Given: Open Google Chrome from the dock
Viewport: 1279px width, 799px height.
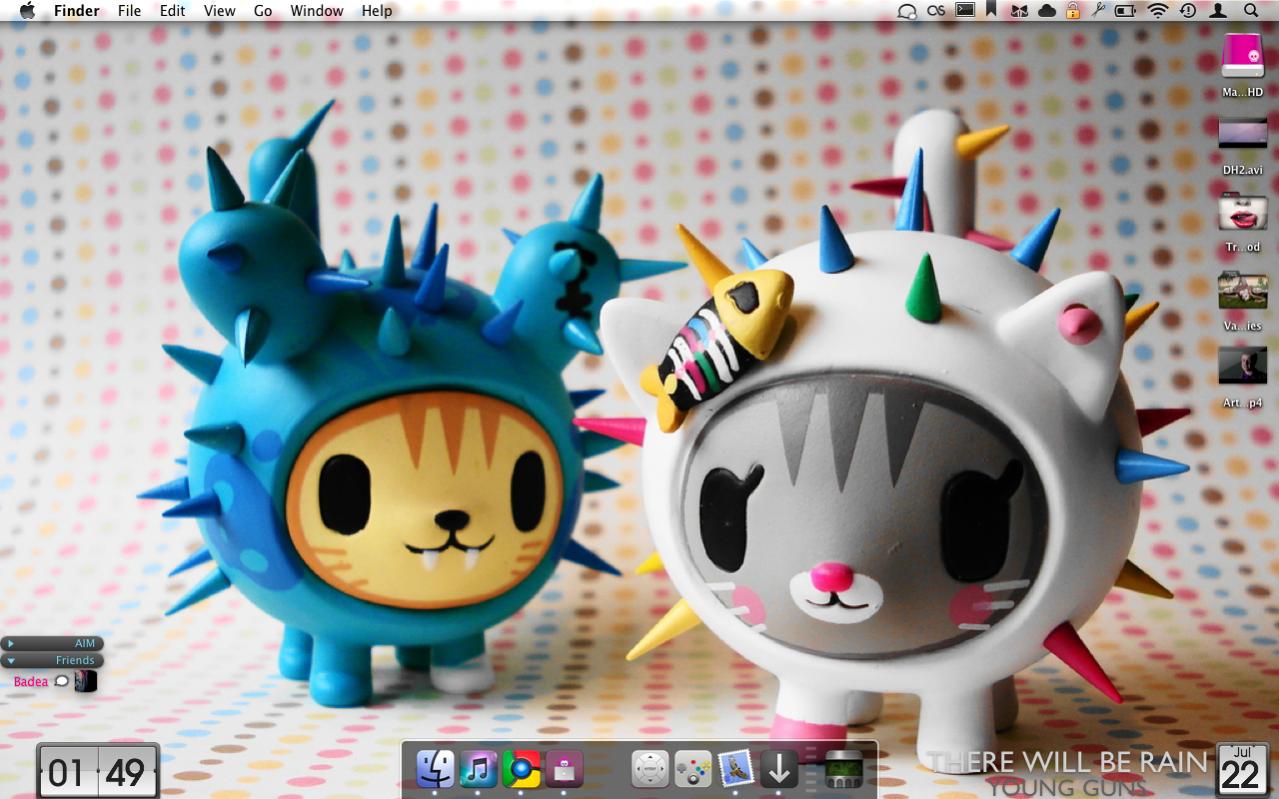Looking at the screenshot, I should click(521, 769).
